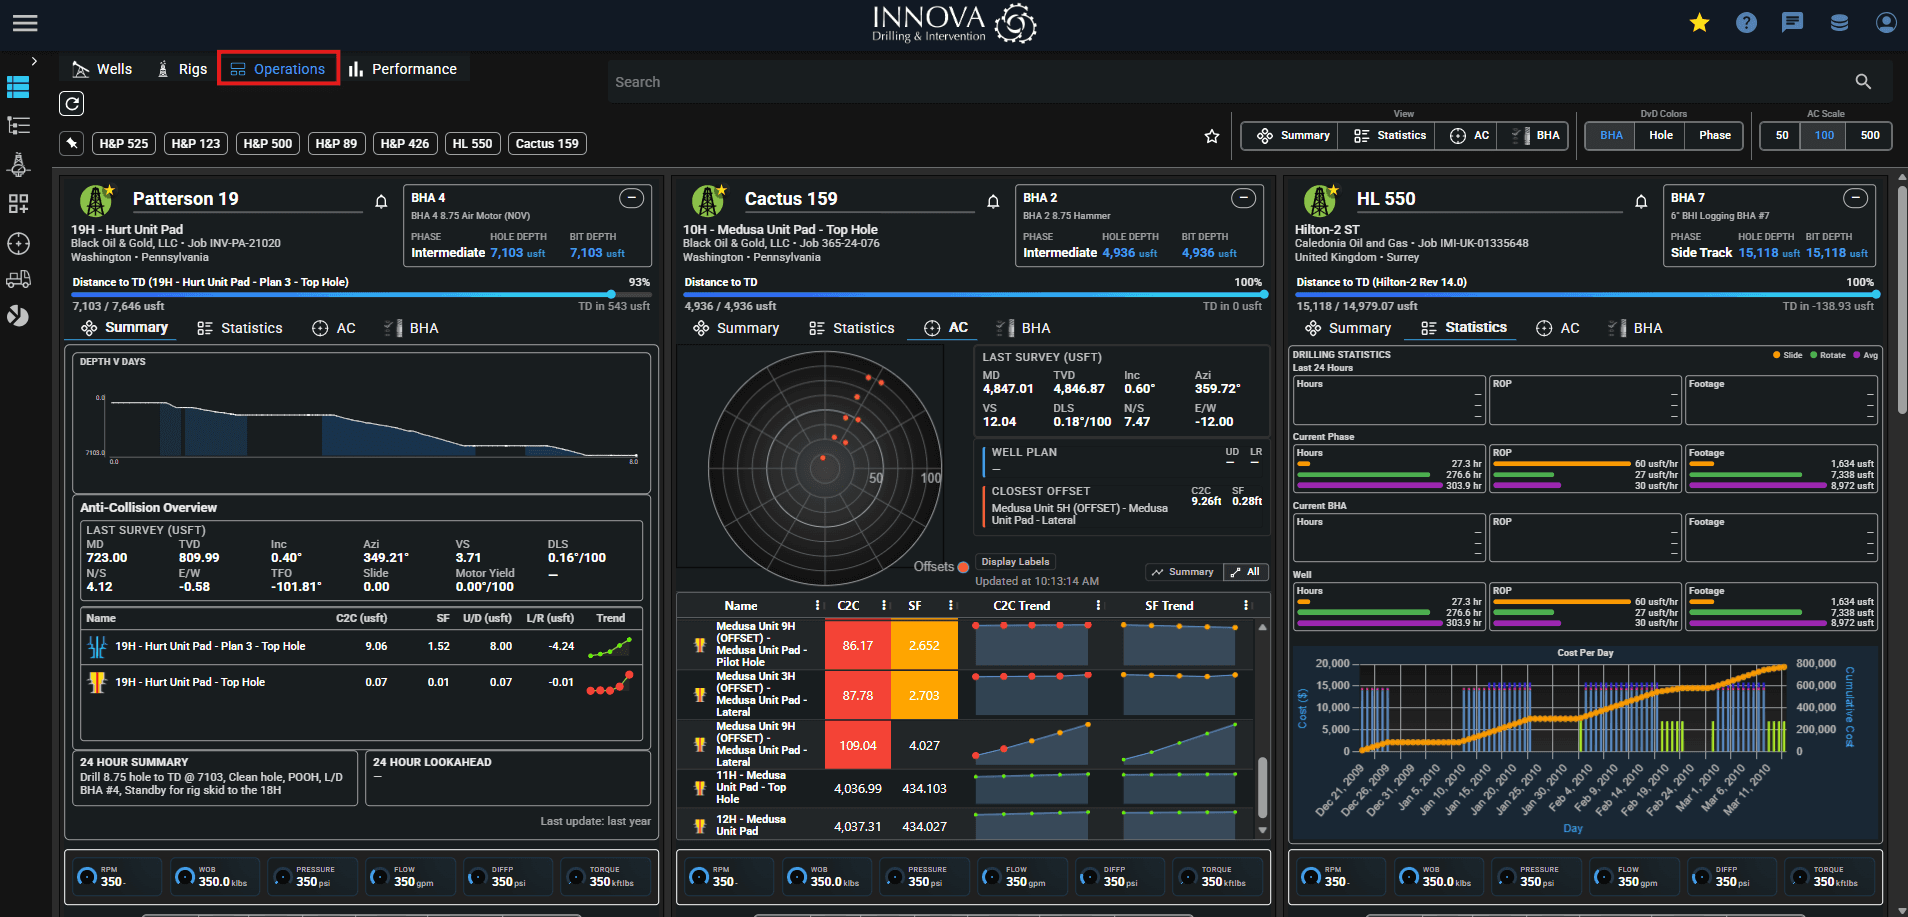Open the C2C column options menu

(884, 605)
